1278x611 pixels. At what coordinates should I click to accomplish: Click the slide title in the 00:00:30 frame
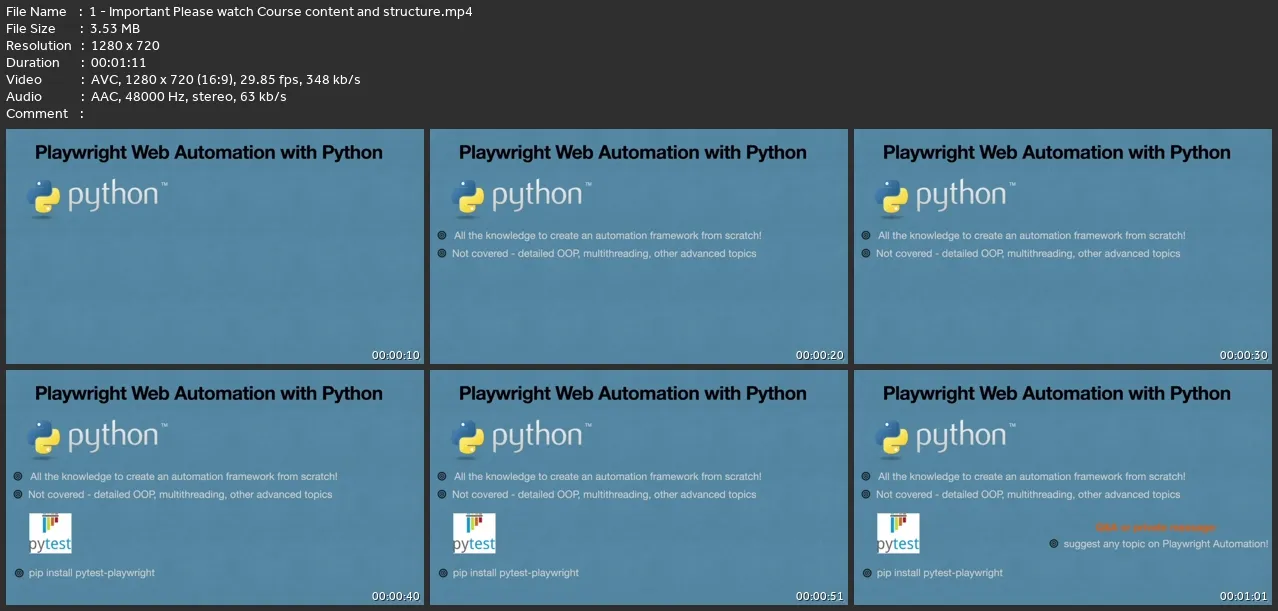pyautogui.click(x=1057, y=153)
